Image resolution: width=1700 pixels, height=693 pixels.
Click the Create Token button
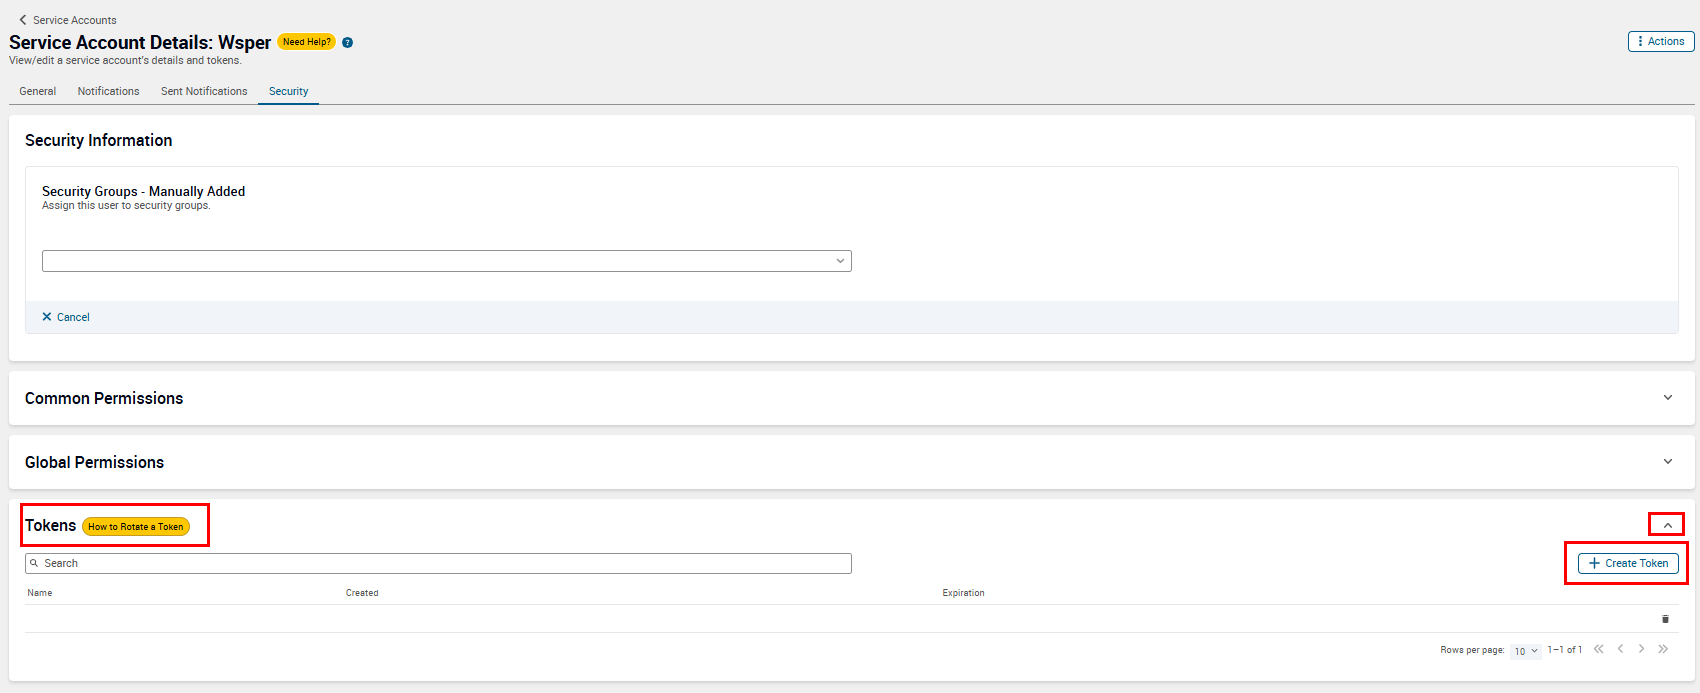tap(1628, 563)
